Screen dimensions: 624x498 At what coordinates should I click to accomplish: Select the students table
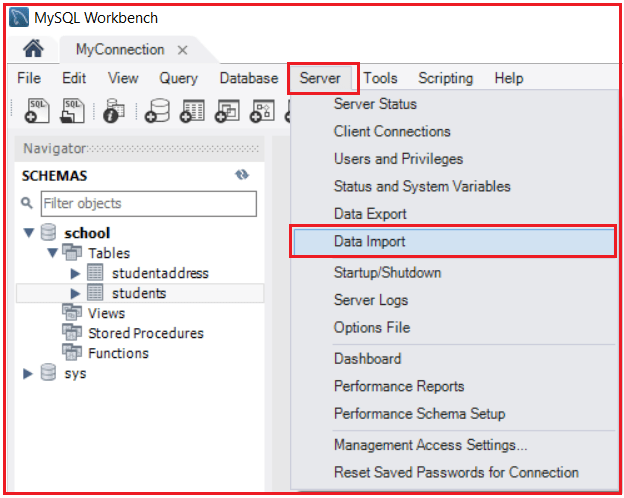point(139,293)
